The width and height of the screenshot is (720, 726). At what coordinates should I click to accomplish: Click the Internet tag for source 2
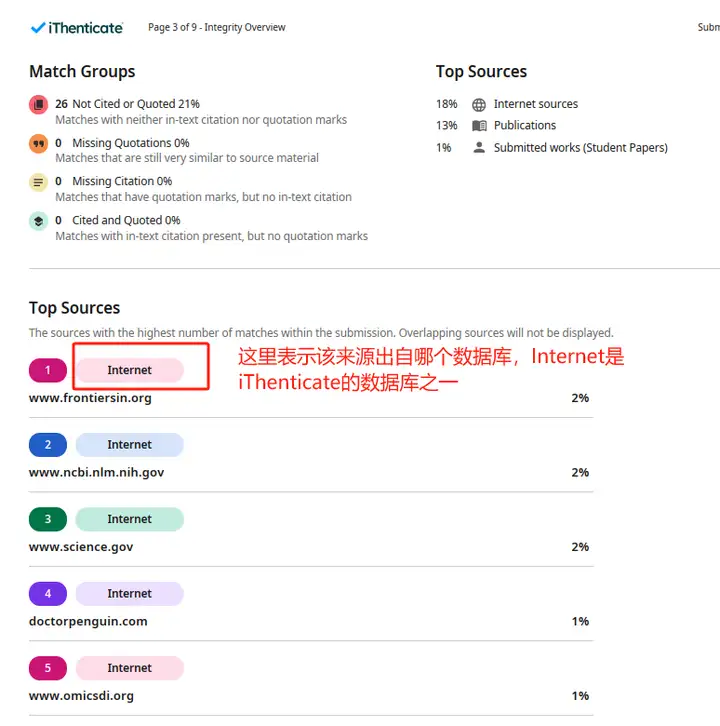click(x=130, y=445)
